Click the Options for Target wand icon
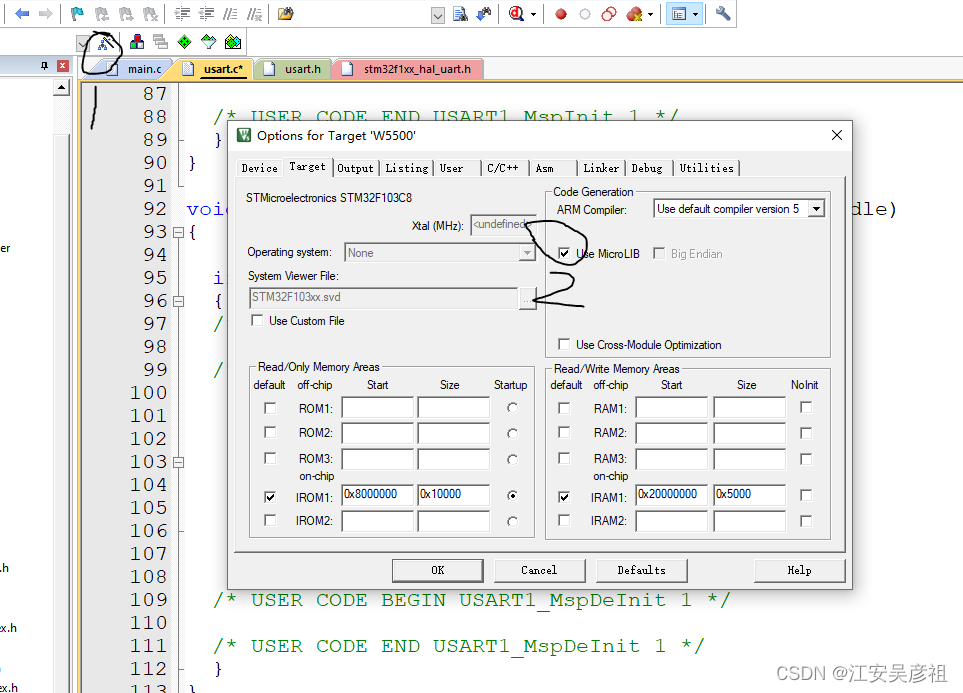This screenshot has height=693, width=963. [102, 42]
